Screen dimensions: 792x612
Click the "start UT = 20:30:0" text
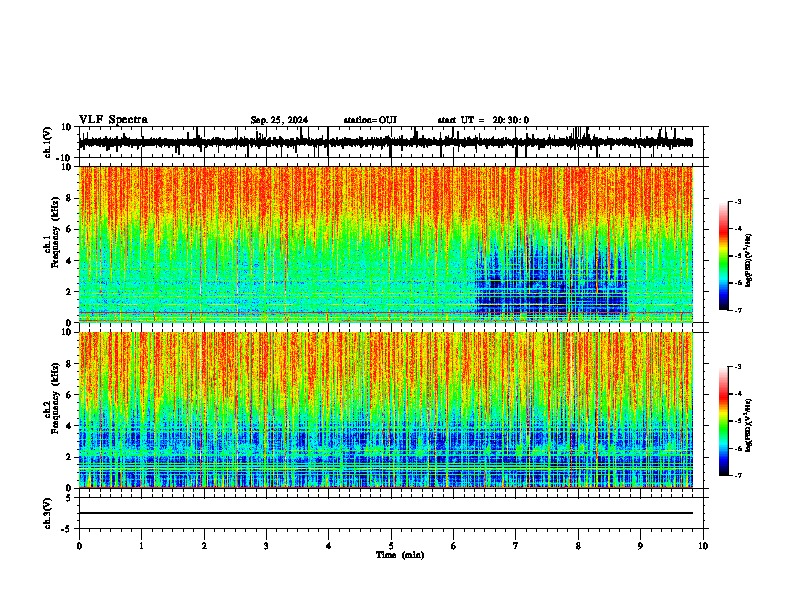pyautogui.click(x=483, y=120)
